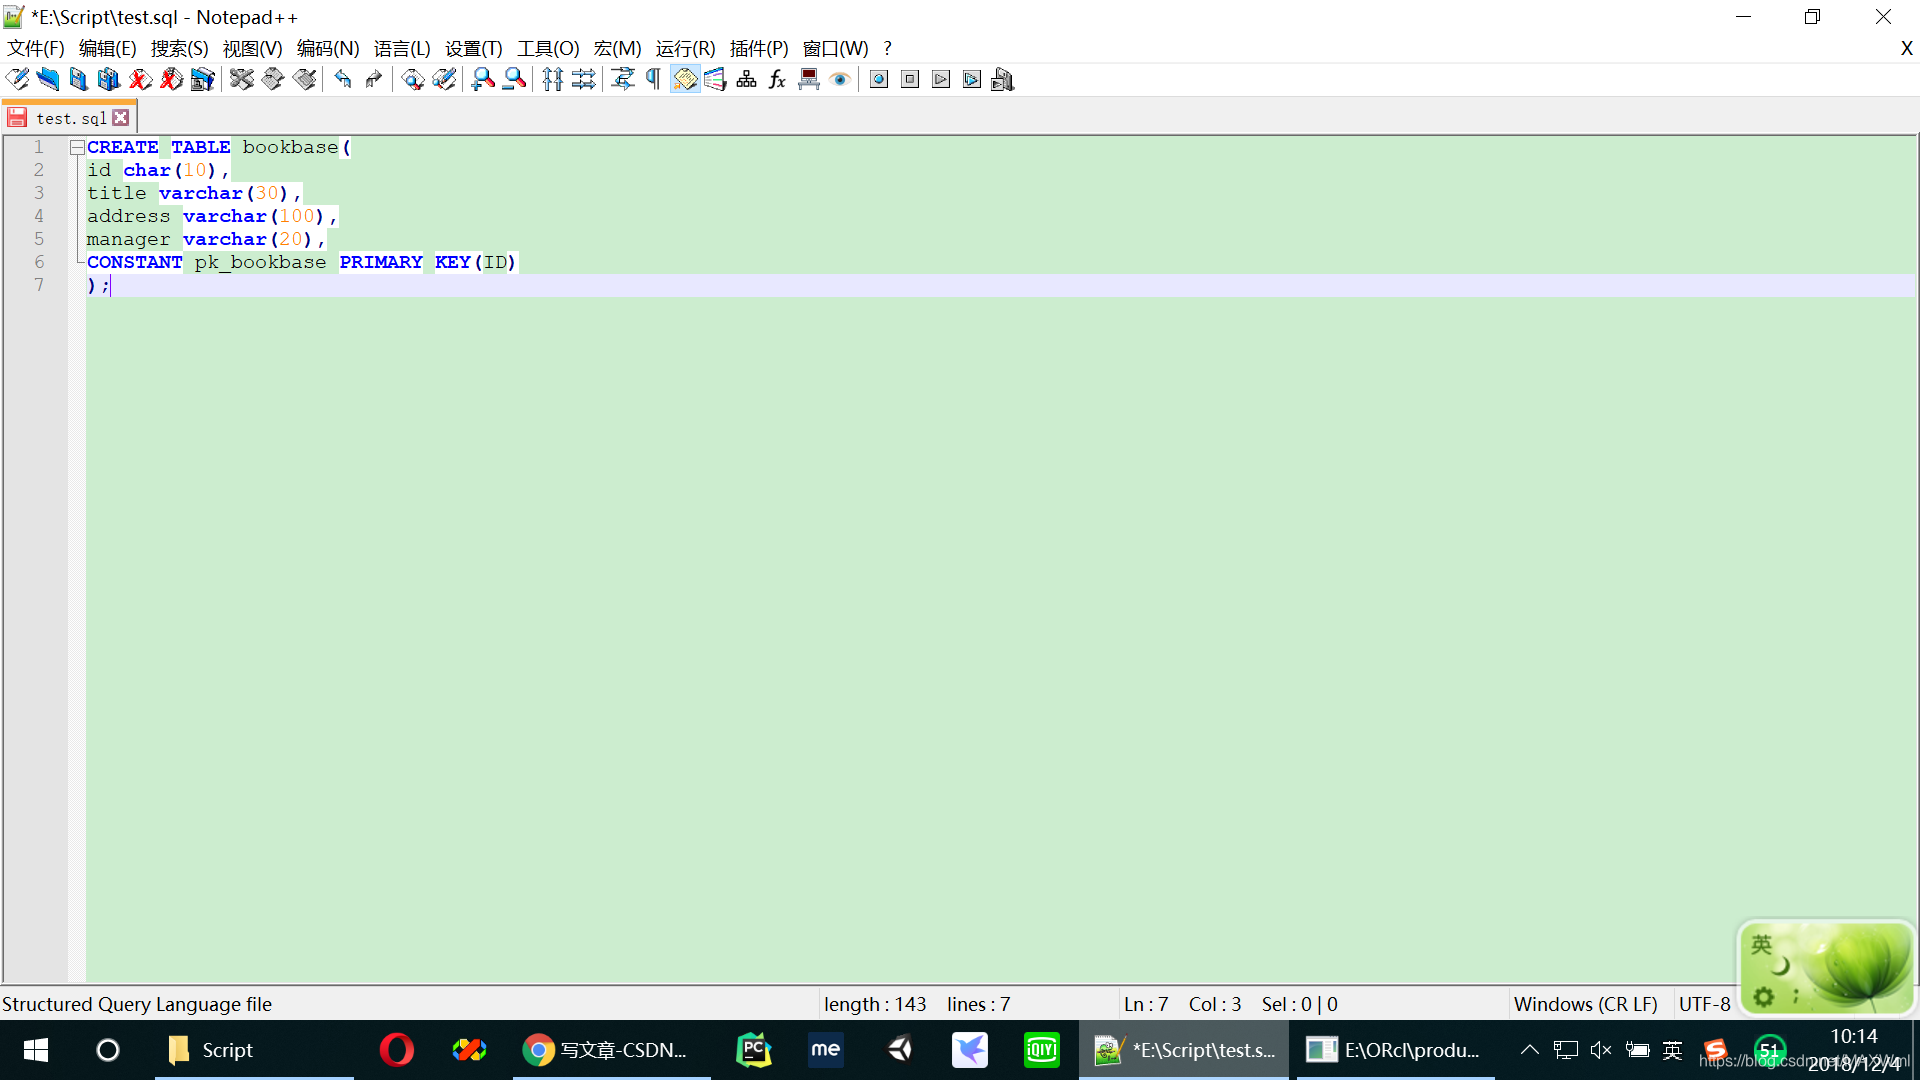The image size is (1920, 1080).
Task: Toggle word wrap toolbar button
Action: 623,80
